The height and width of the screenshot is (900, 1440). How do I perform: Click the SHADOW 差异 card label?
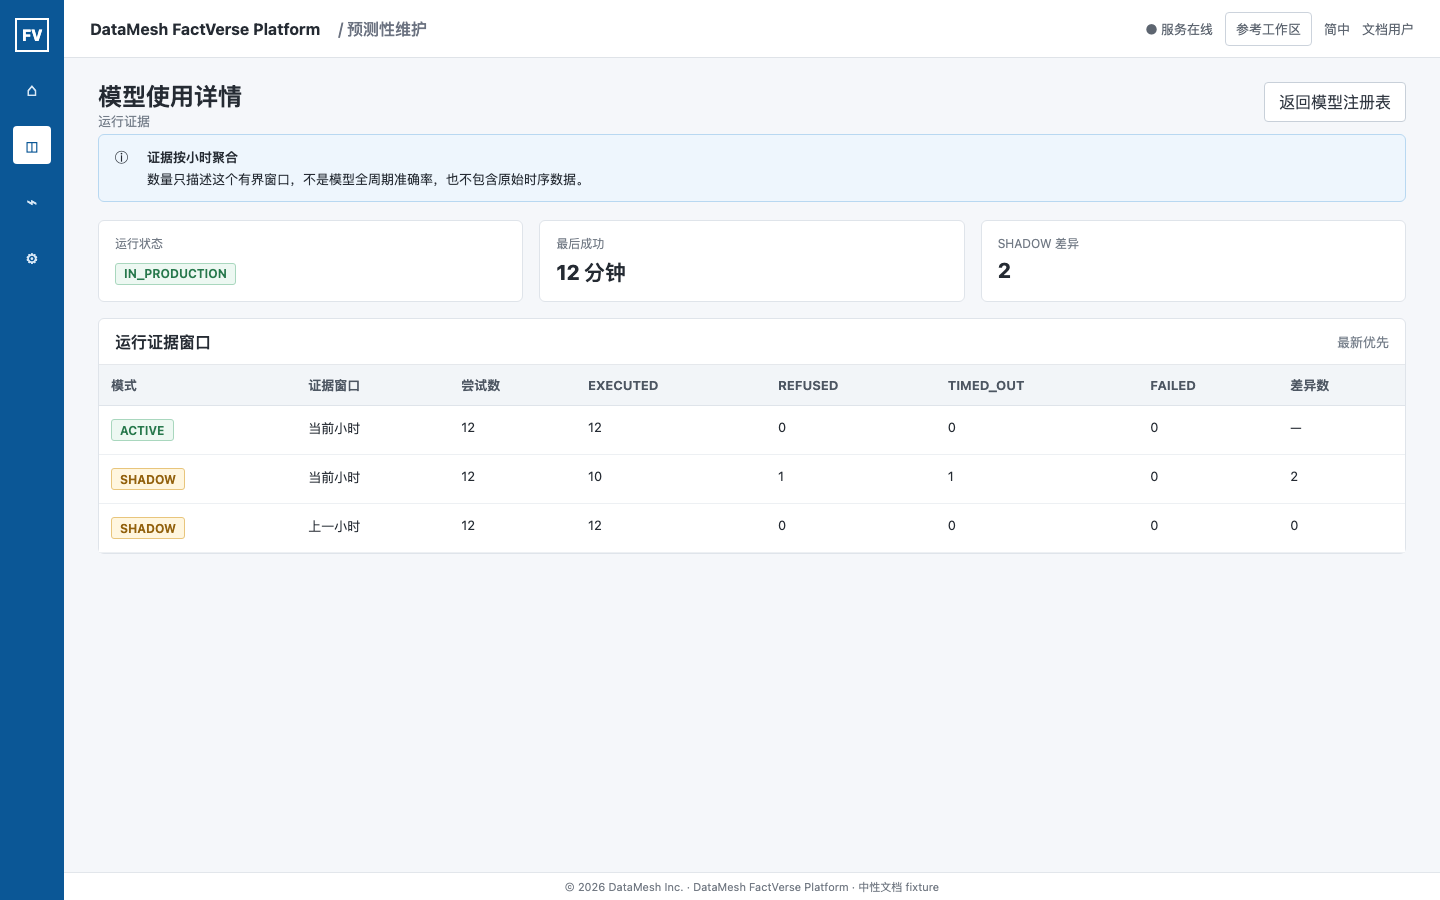pos(1038,244)
